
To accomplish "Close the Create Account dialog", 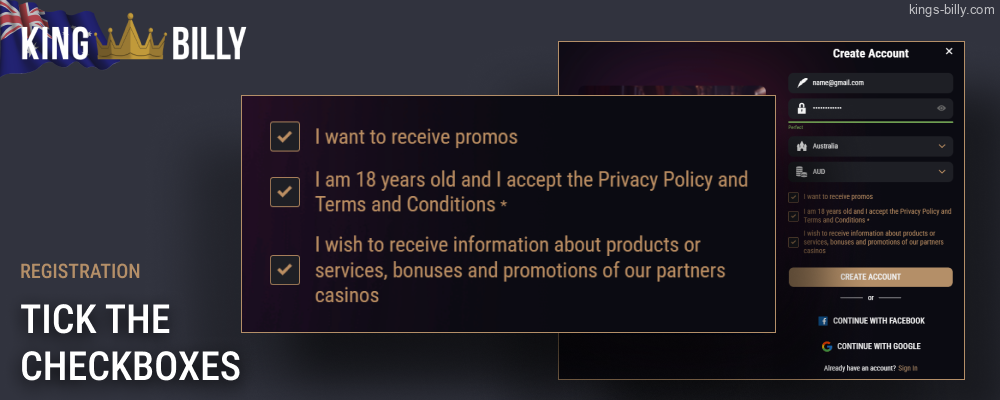I will pos(949,51).
